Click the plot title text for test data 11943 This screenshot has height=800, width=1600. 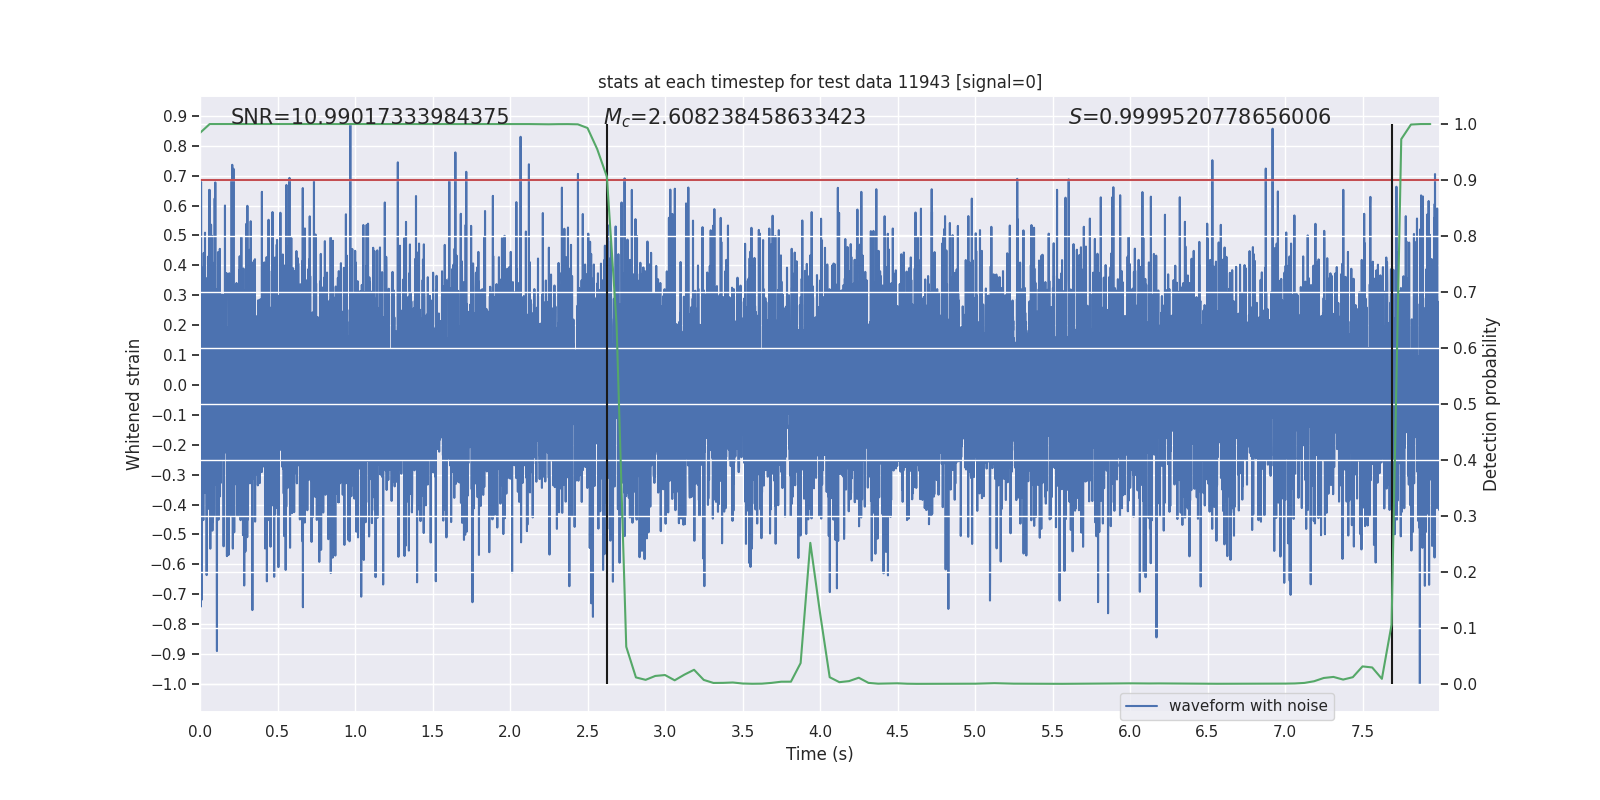pyautogui.click(x=820, y=82)
